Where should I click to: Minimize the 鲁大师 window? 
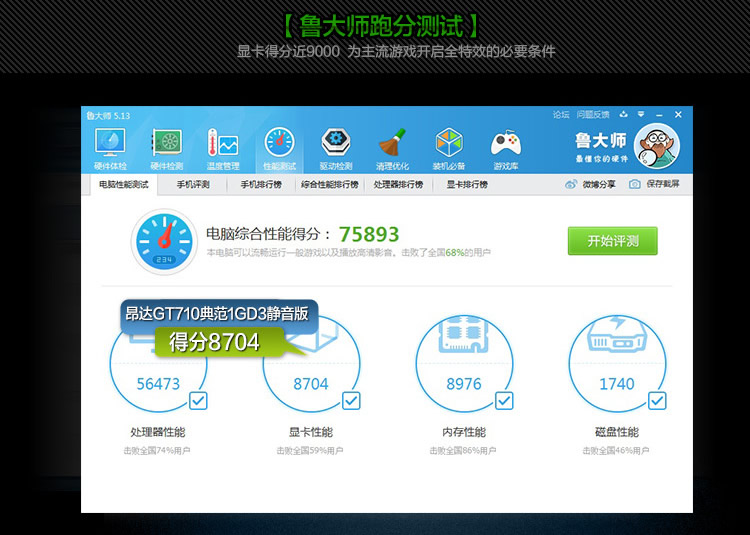(x=659, y=115)
